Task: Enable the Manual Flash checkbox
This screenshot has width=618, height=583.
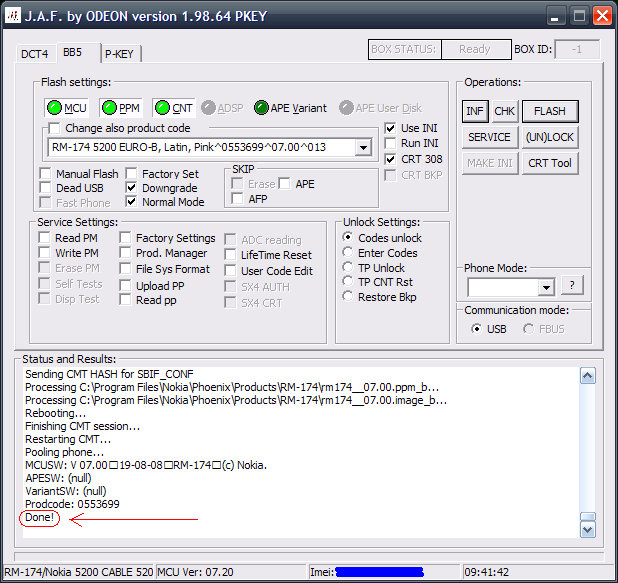Action: (x=45, y=173)
